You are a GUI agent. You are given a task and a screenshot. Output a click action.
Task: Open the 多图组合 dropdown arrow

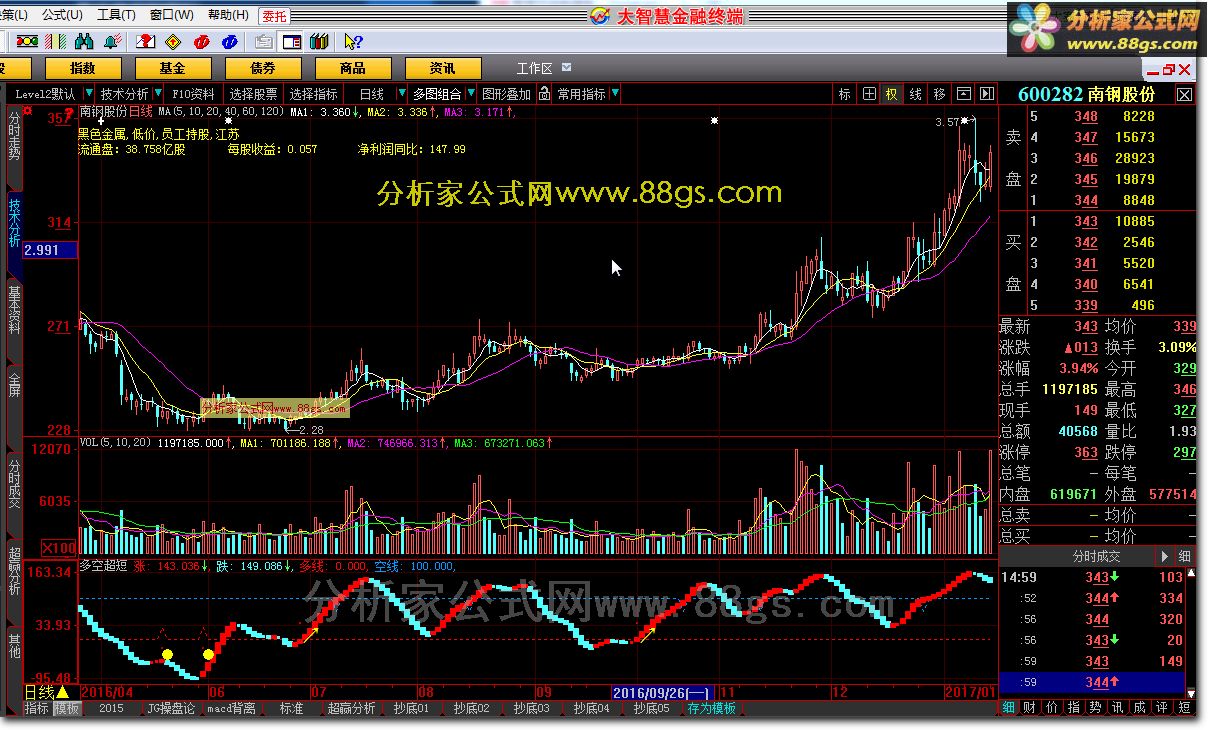(x=471, y=94)
